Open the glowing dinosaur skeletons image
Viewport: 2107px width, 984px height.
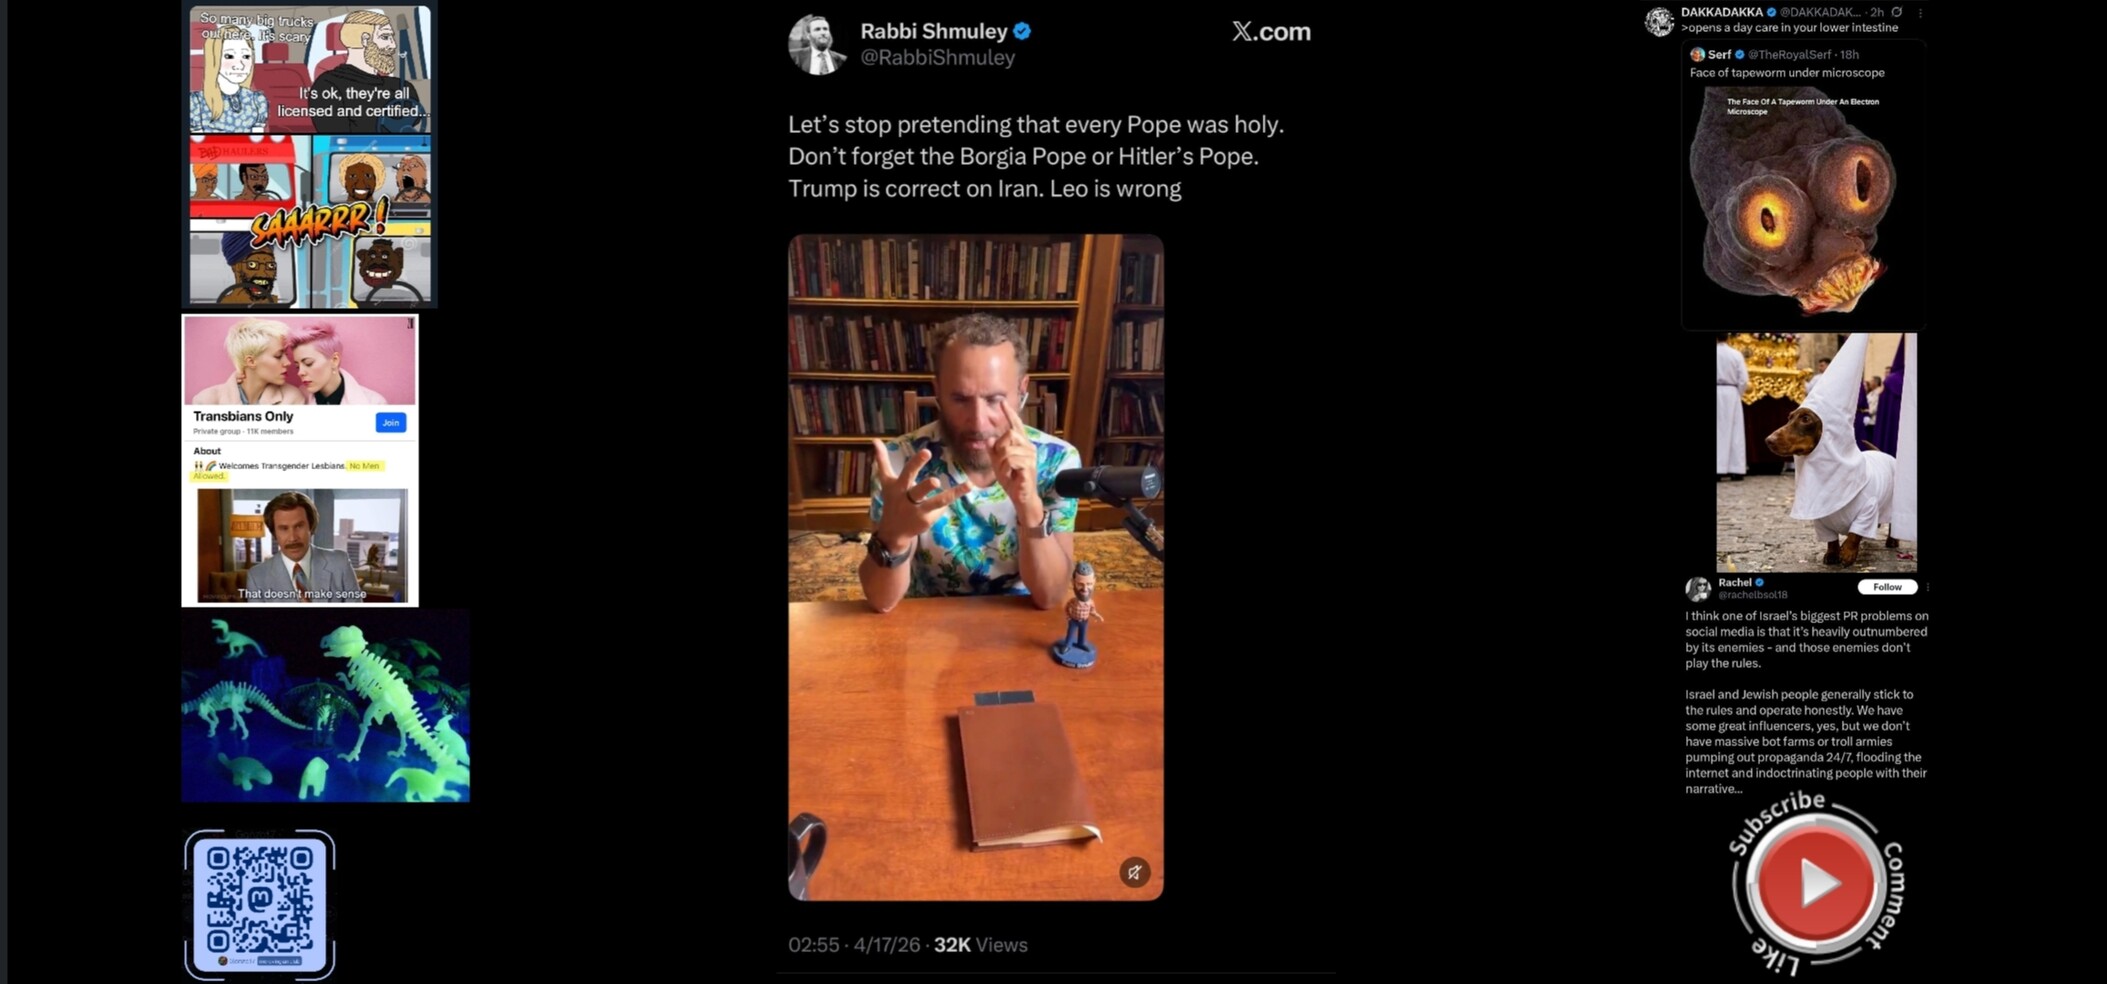pyautogui.click(x=325, y=708)
